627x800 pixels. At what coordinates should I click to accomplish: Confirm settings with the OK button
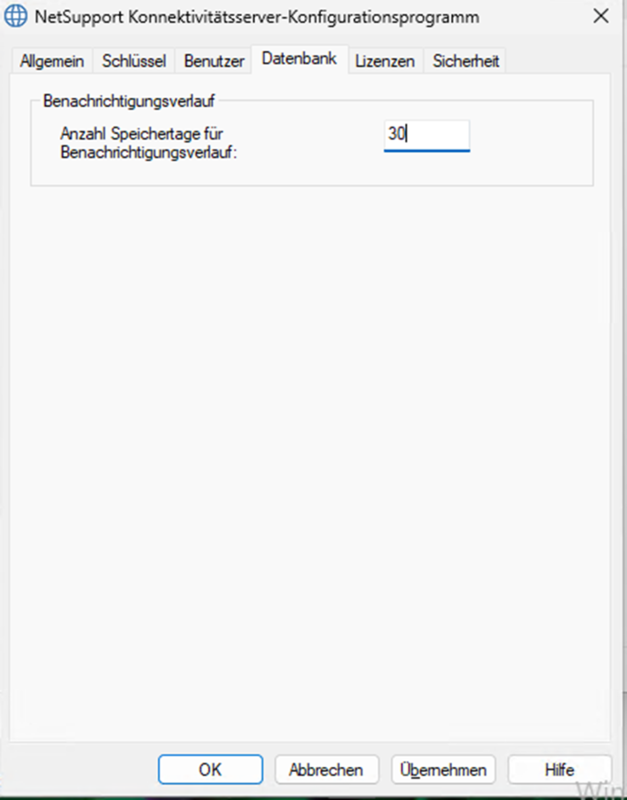coord(210,769)
